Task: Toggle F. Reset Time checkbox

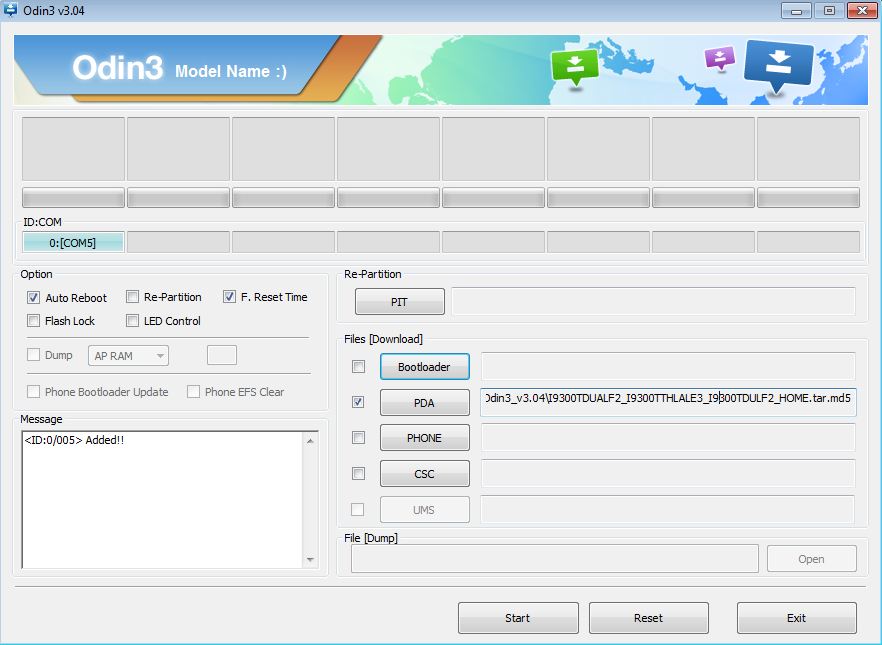Action: point(230,297)
